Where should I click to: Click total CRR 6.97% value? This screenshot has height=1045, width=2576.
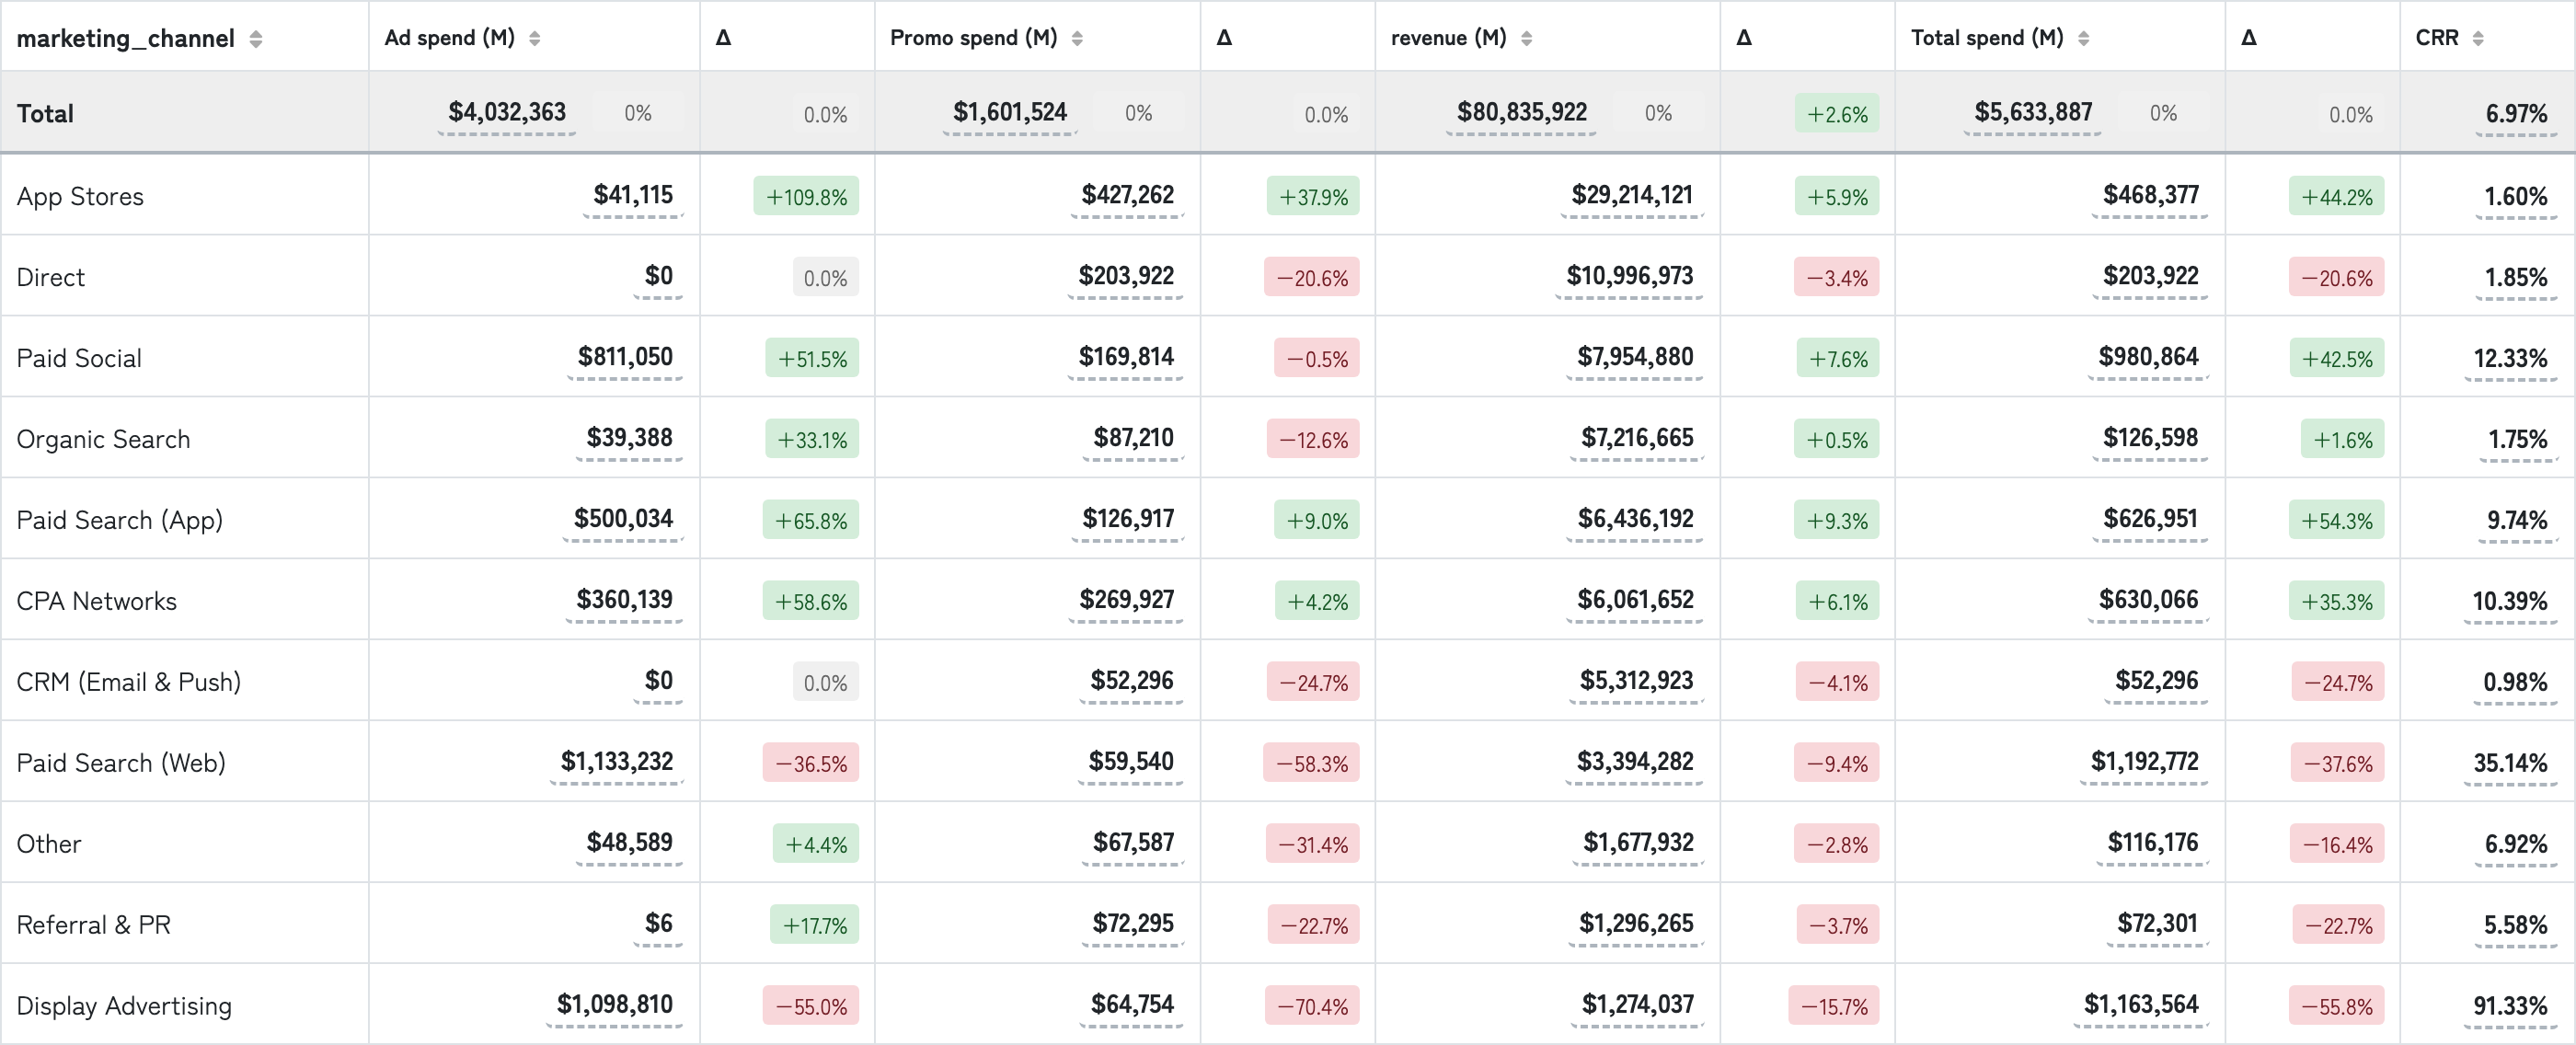coord(2516,114)
